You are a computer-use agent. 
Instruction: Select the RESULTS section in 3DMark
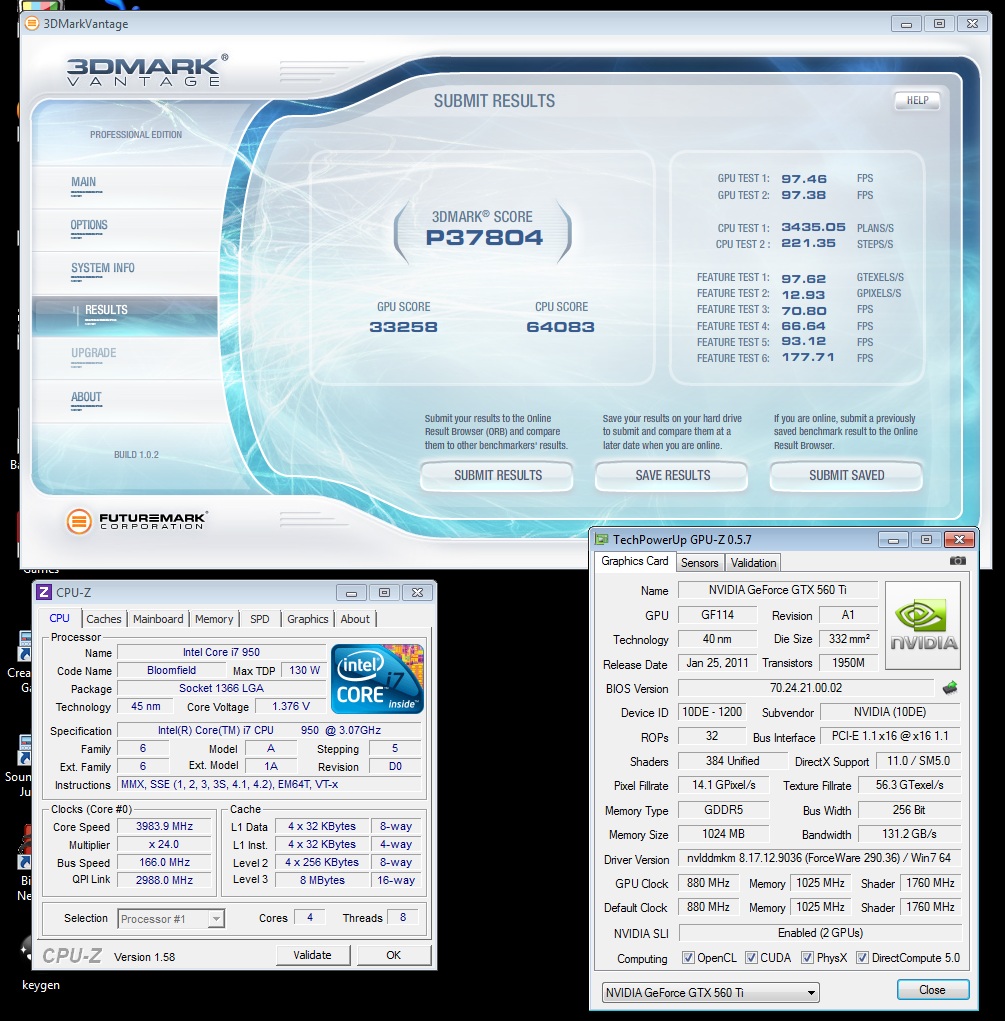125,316
